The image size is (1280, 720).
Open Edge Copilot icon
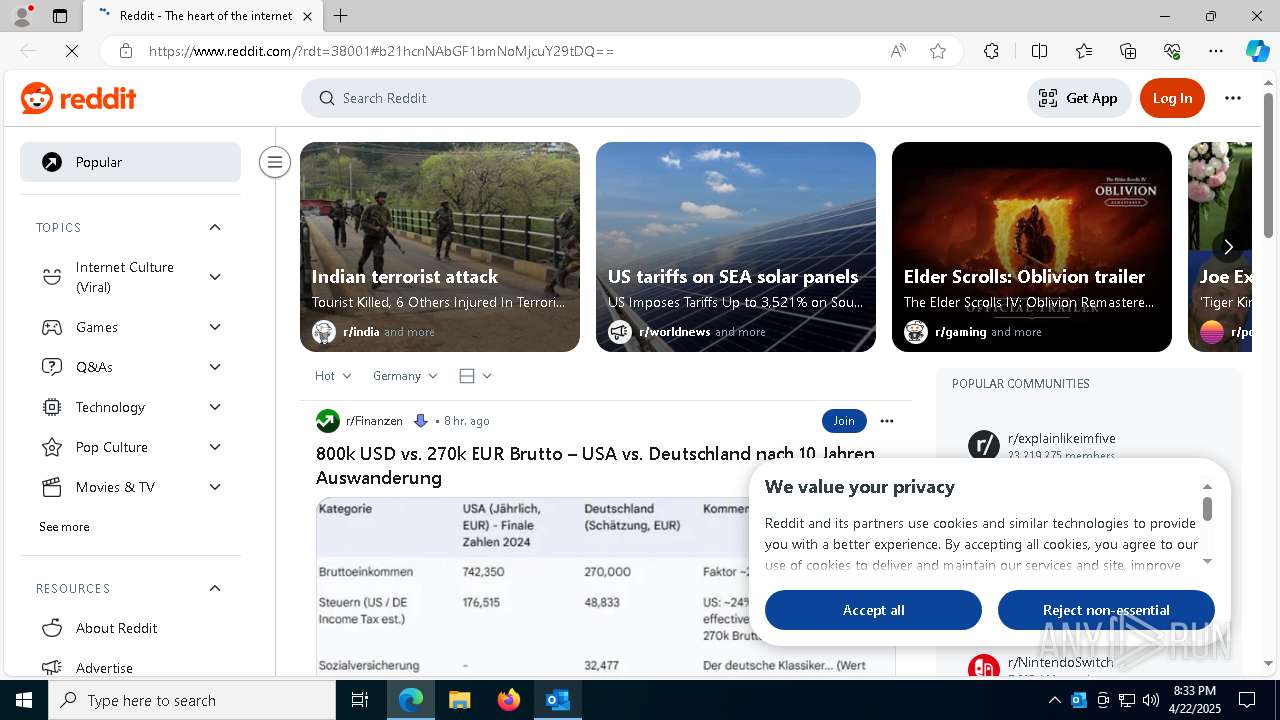point(1257,51)
